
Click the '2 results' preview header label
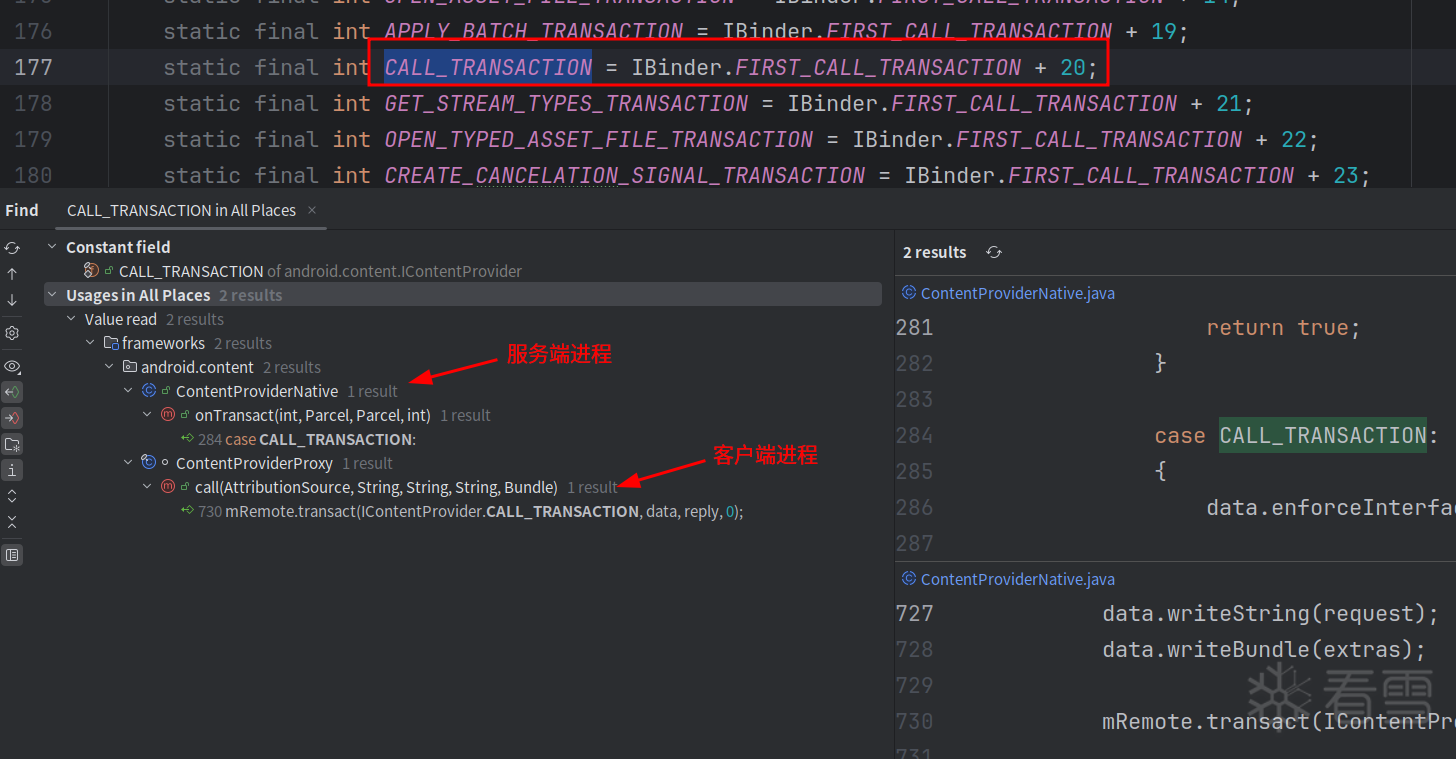tap(935, 252)
